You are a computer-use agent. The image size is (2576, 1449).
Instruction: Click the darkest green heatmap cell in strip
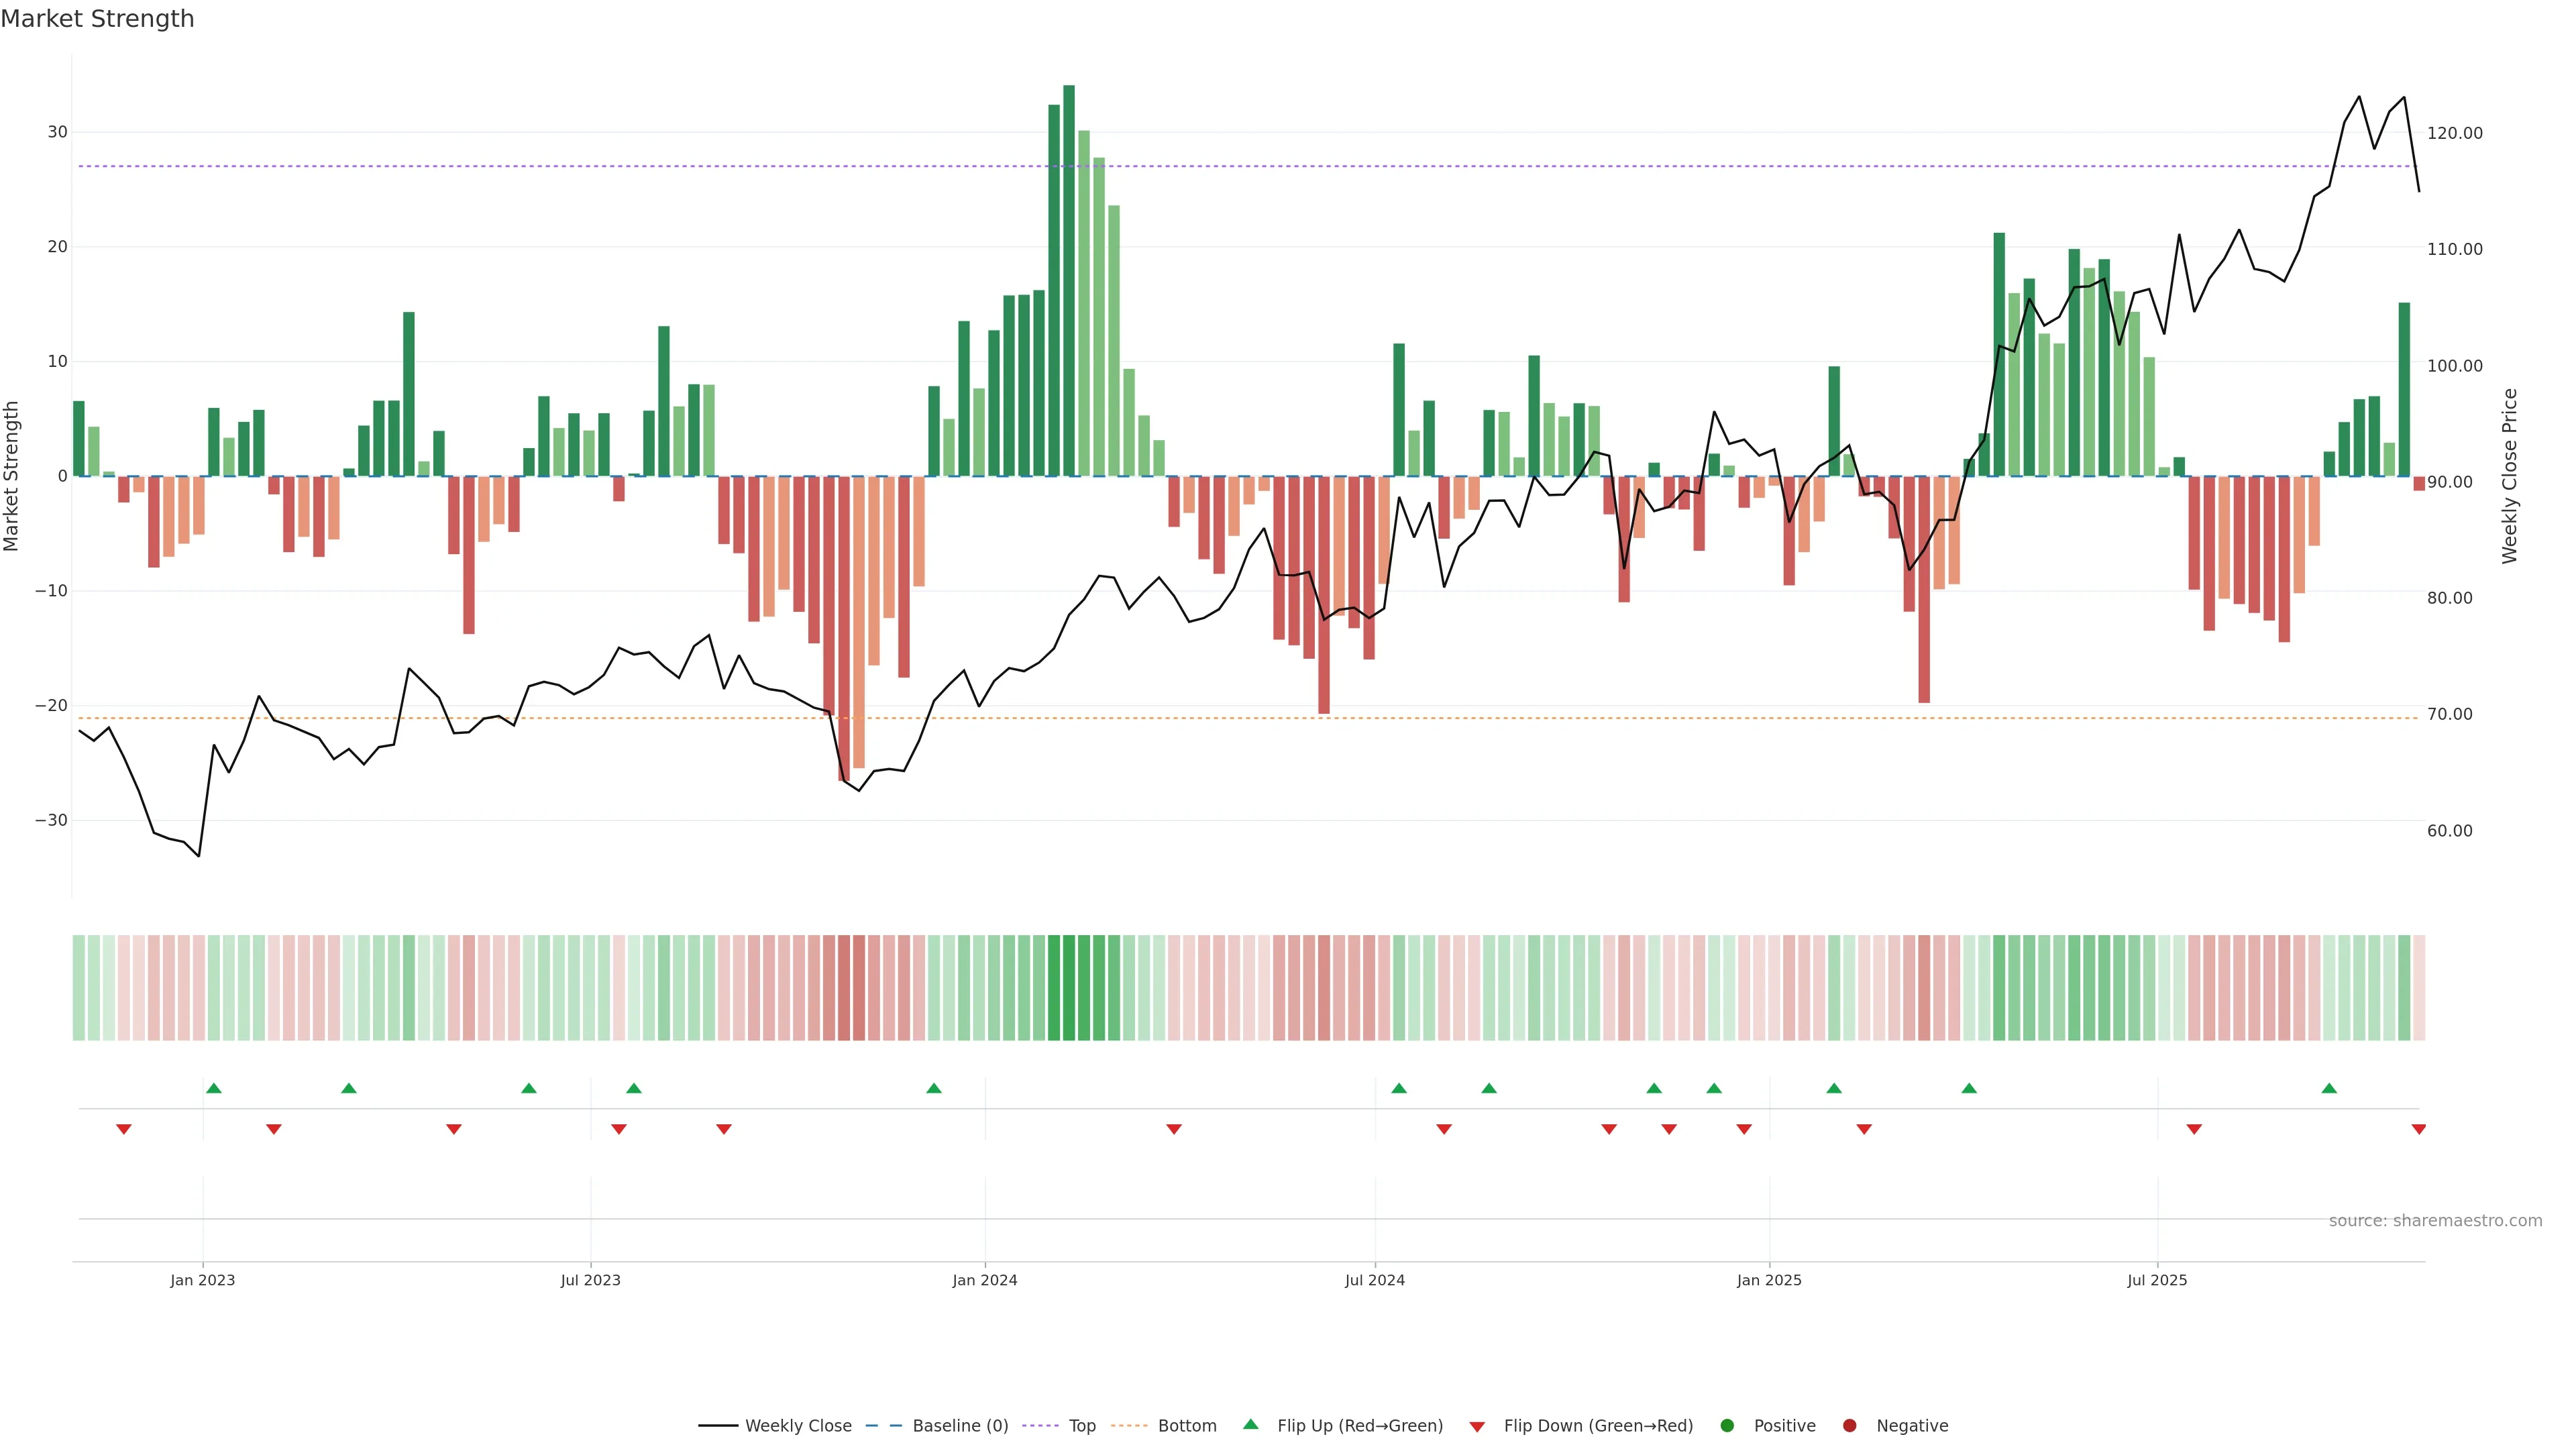1069,987
